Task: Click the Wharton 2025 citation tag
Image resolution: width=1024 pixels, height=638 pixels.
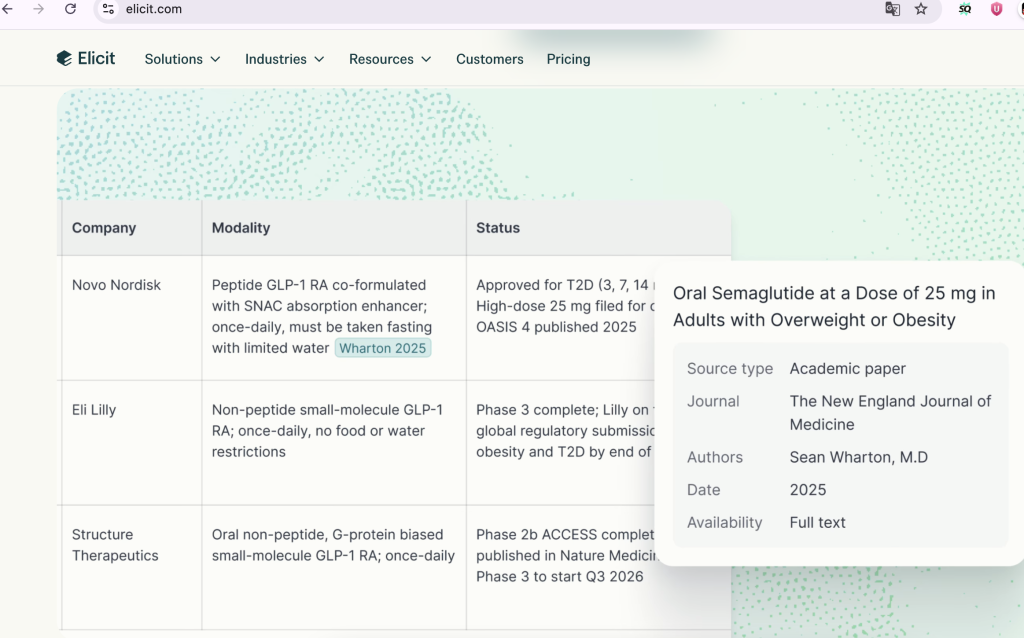Action: 383,348
